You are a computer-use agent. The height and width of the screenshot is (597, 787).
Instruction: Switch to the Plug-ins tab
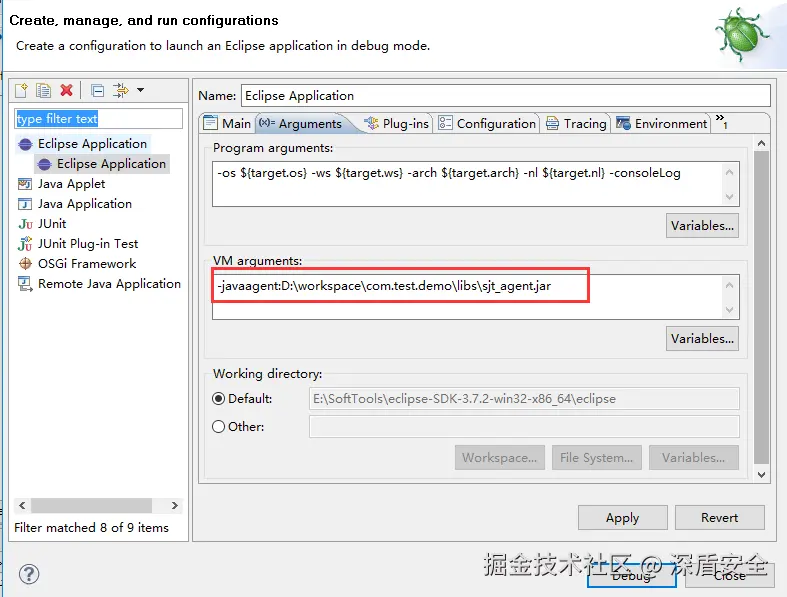(x=397, y=124)
